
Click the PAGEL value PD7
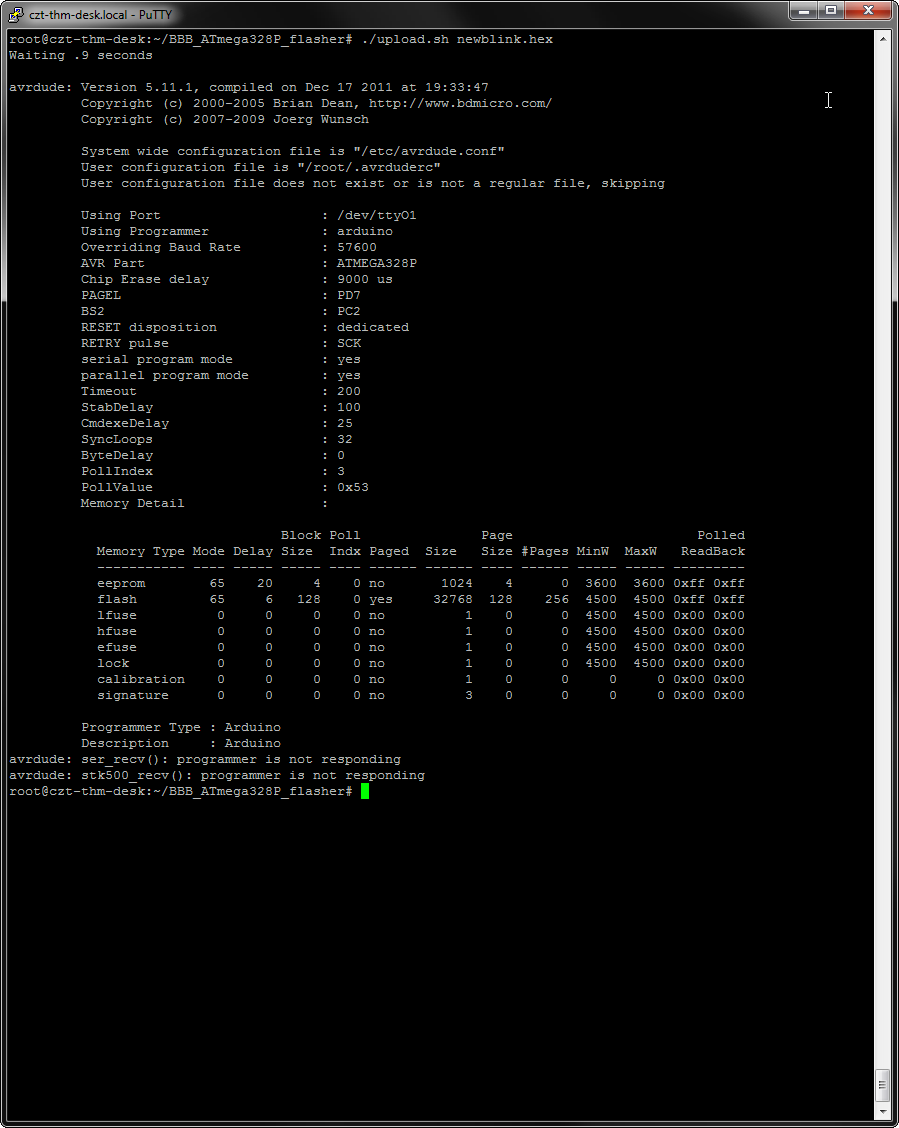349,296
